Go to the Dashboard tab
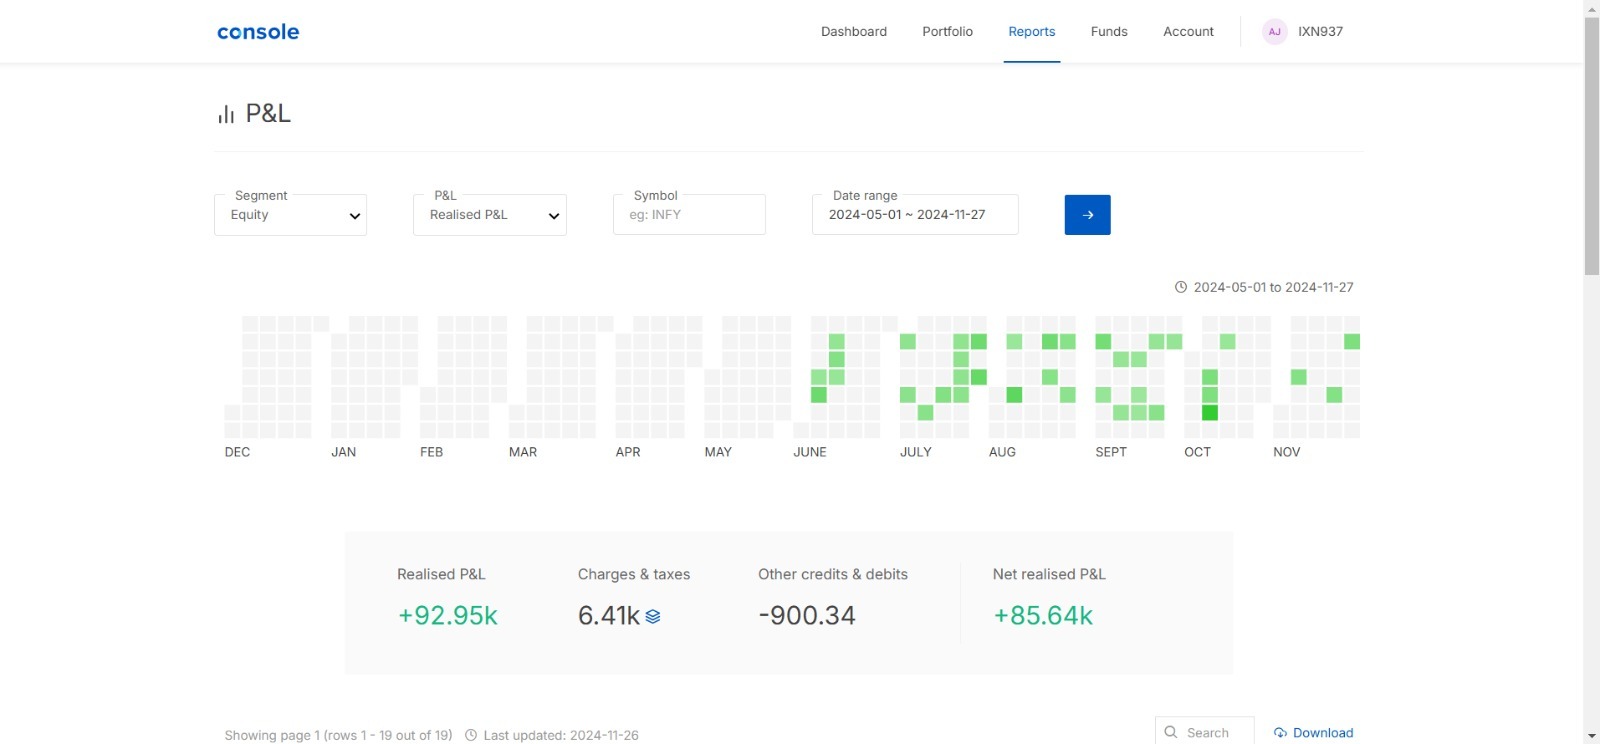Viewport: 1600px width, 744px height. tap(853, 32)
